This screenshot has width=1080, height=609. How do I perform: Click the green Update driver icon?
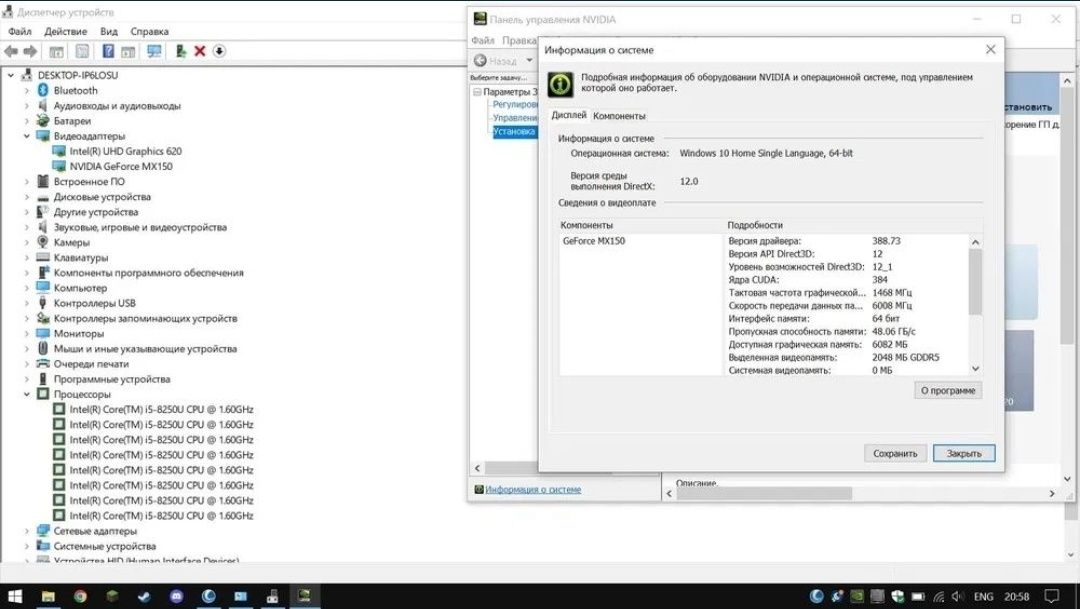pos(180,51)
